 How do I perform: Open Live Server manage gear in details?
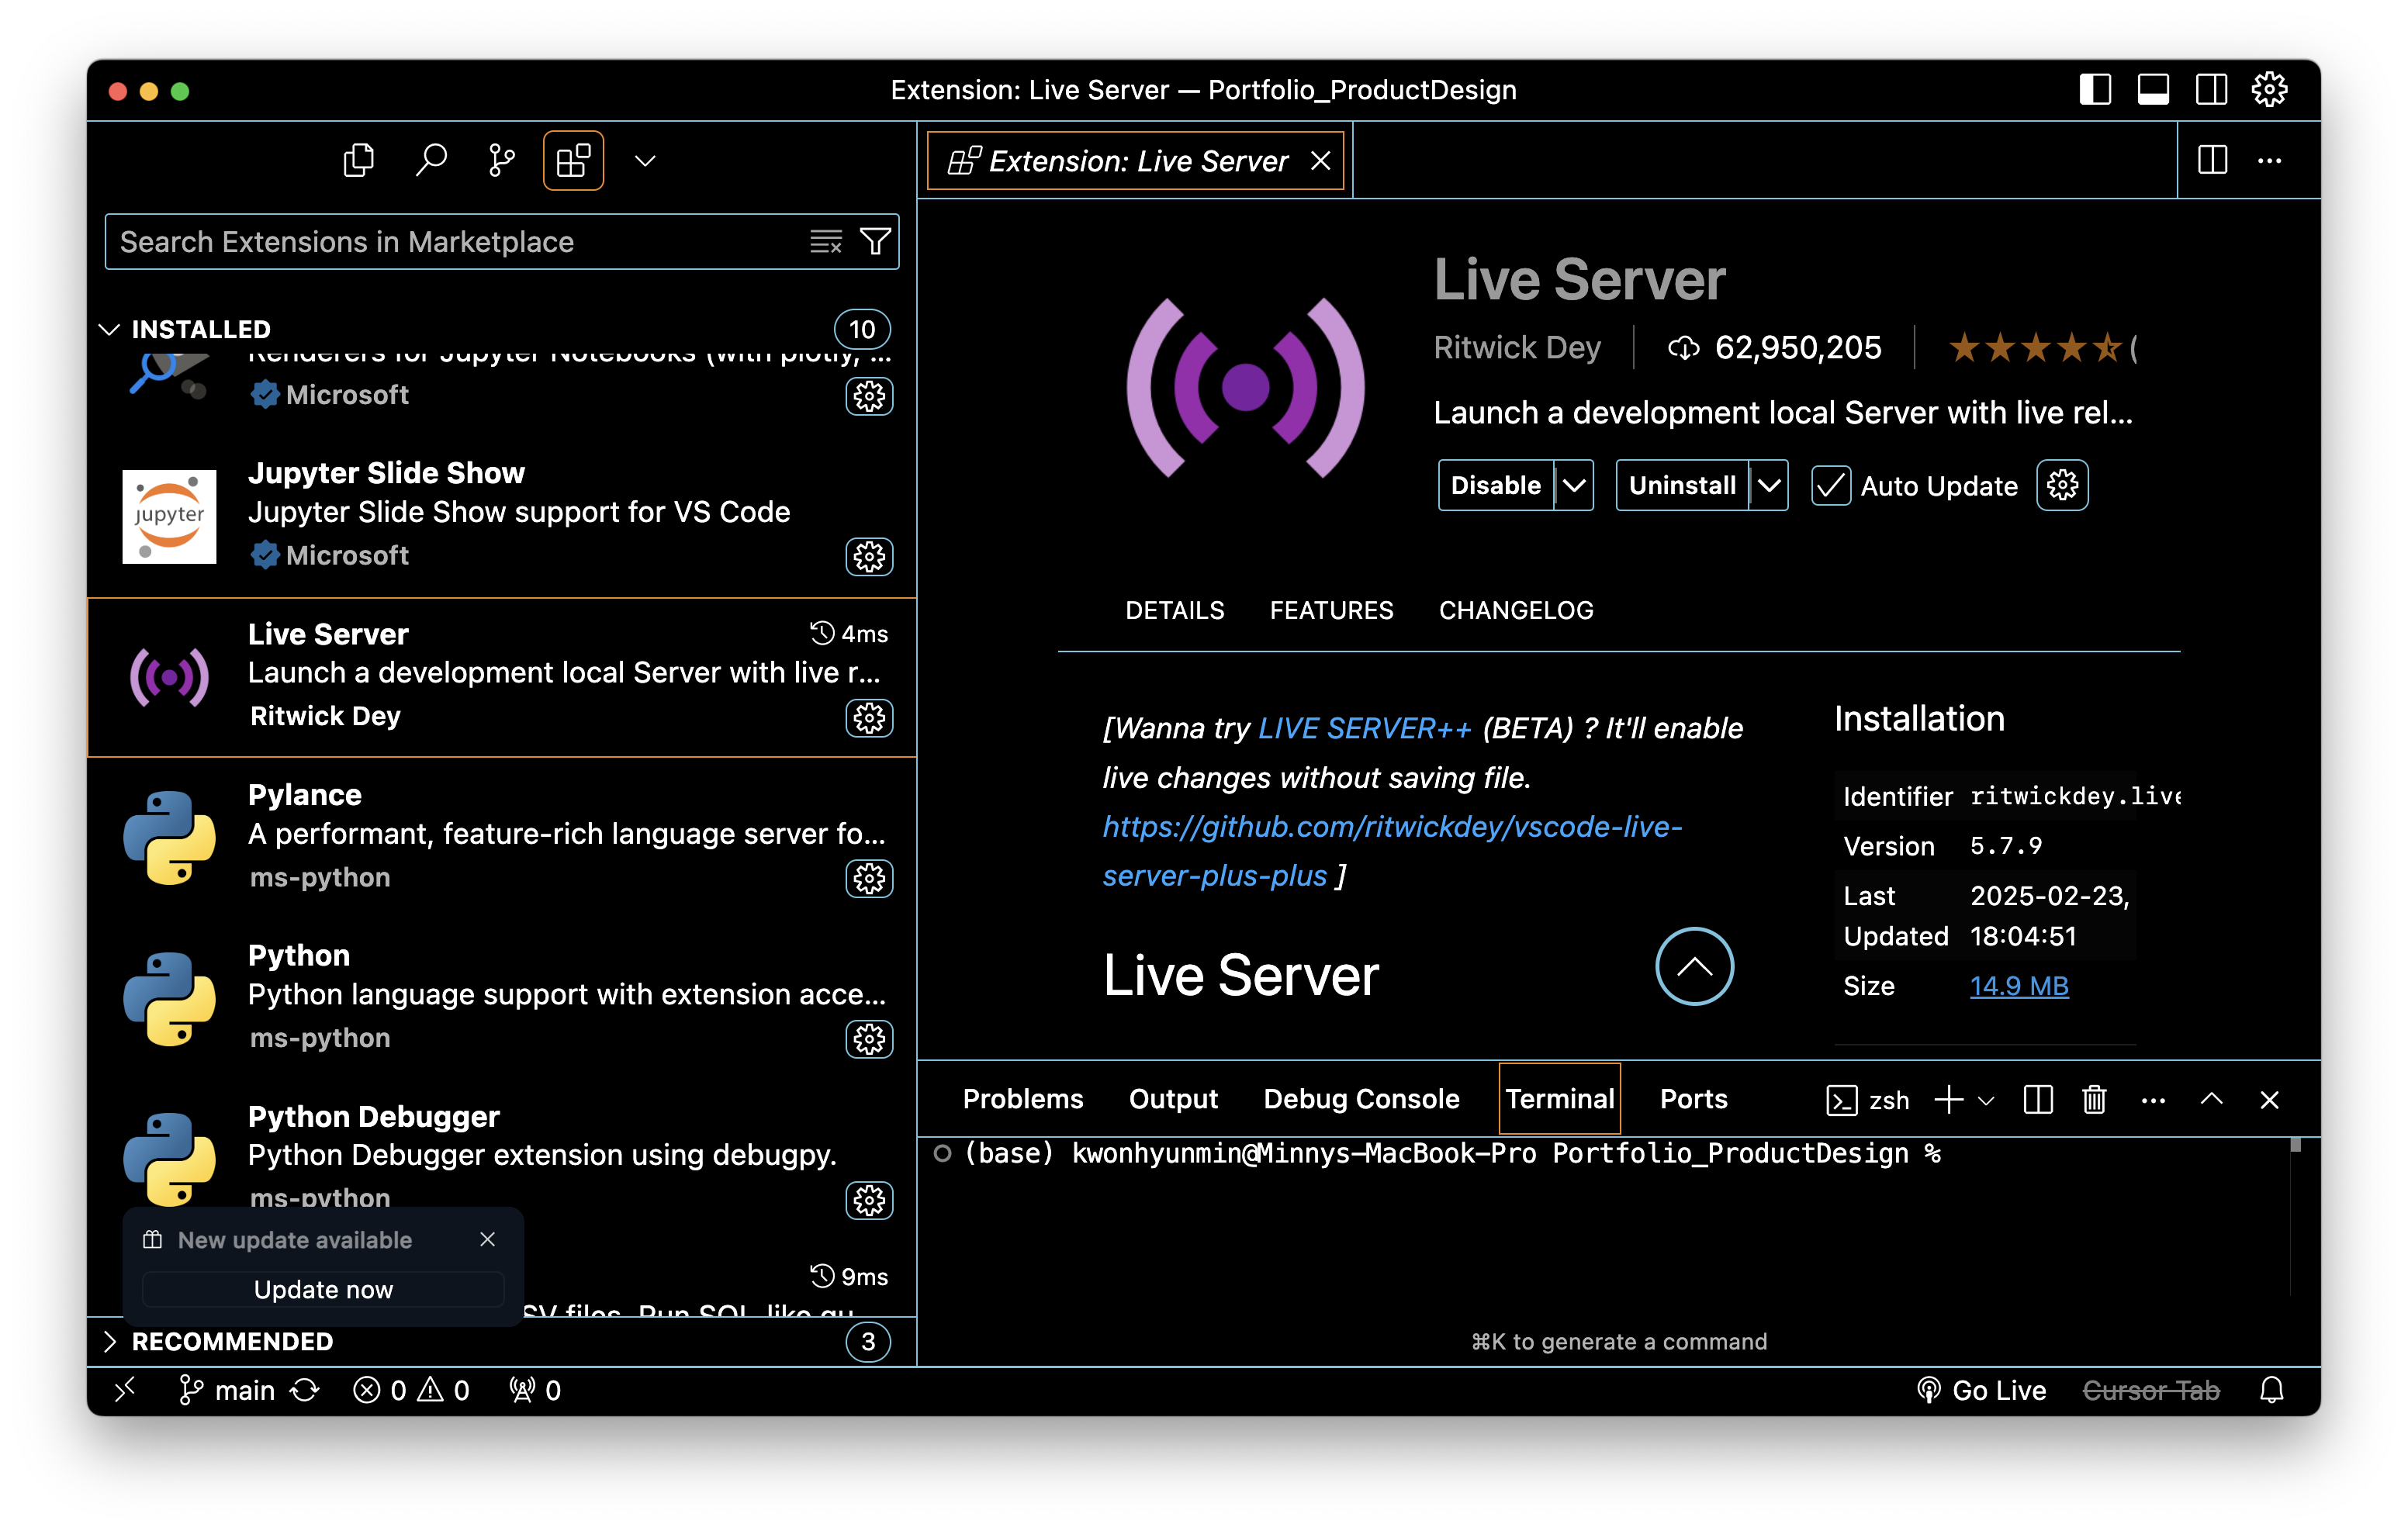point(2062,486)
